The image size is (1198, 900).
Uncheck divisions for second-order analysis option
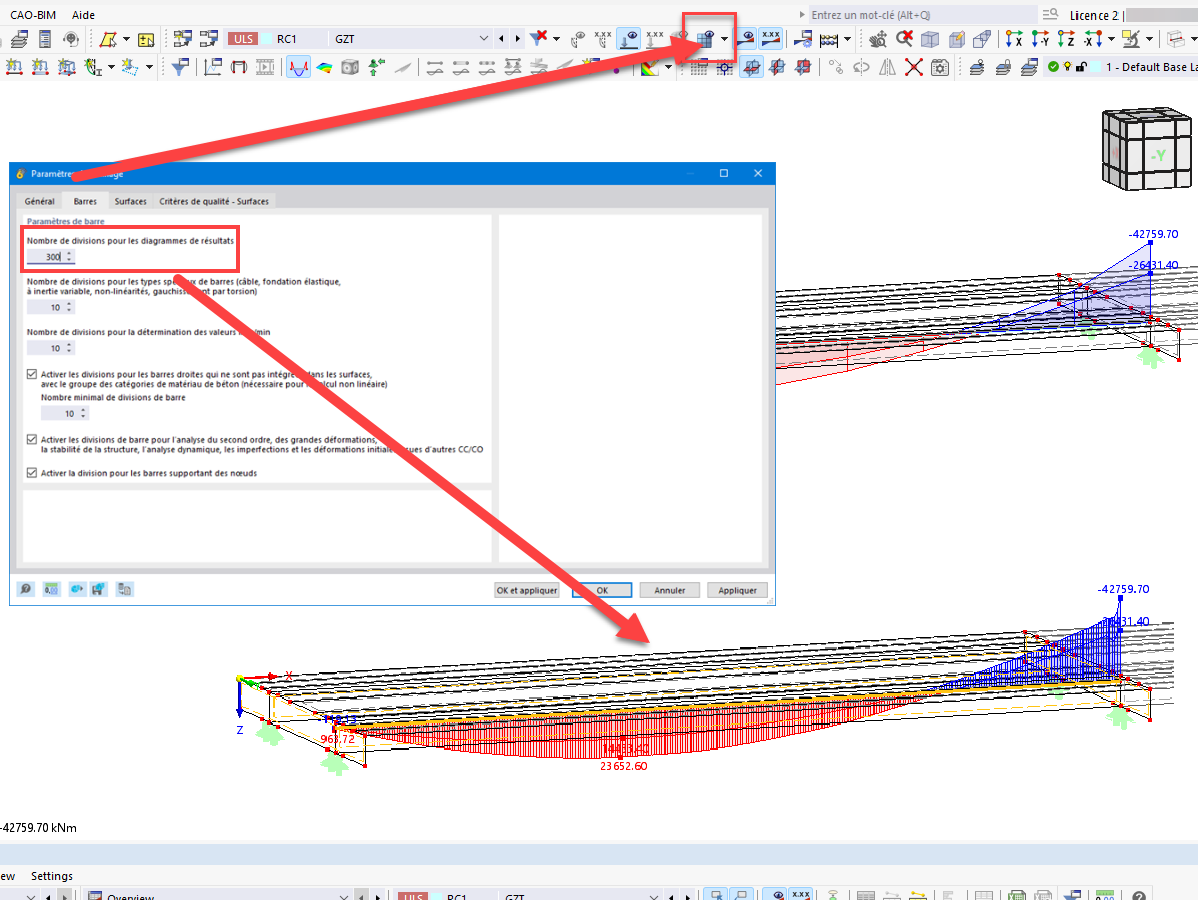pyautogui.click(x=31, y=439)
